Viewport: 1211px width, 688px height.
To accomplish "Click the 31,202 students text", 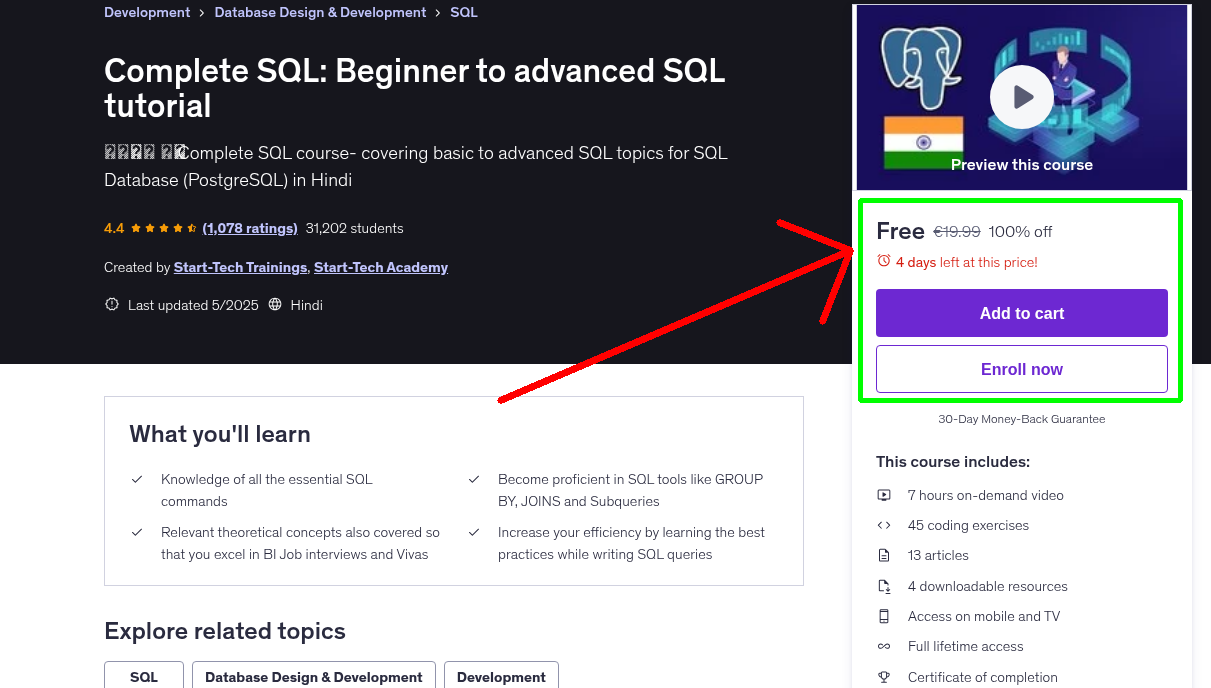I will pyautogui.click(x=355, y=228).
